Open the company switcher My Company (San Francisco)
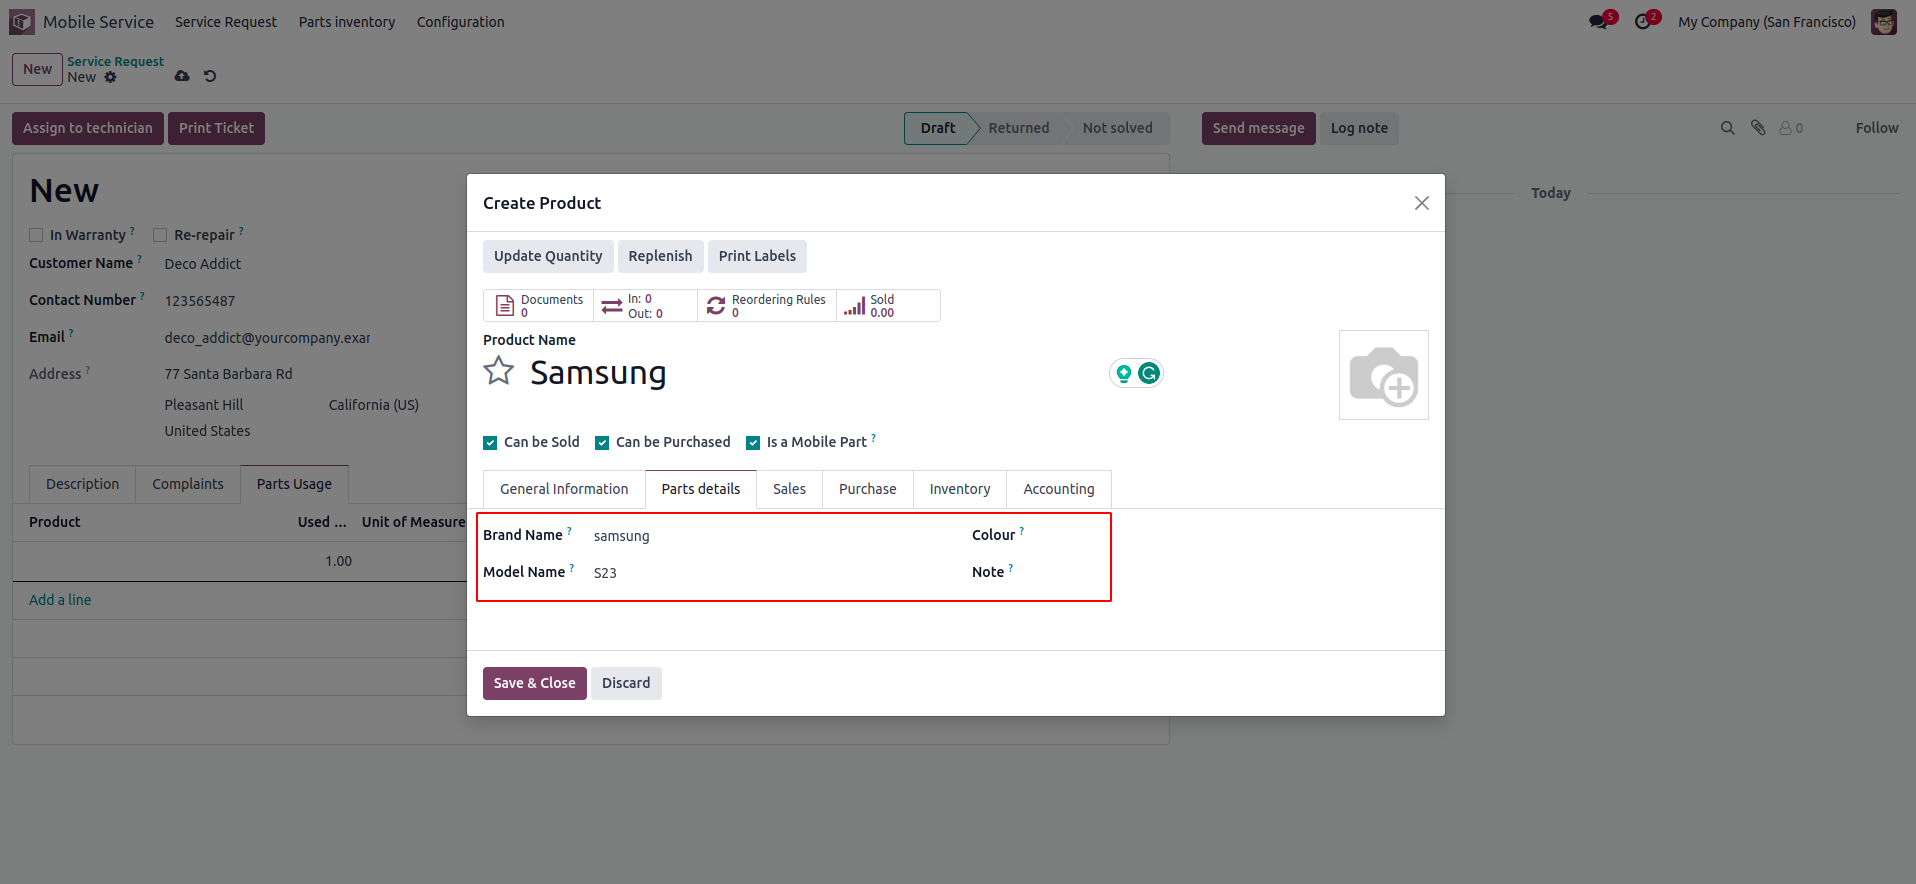 1767,22
